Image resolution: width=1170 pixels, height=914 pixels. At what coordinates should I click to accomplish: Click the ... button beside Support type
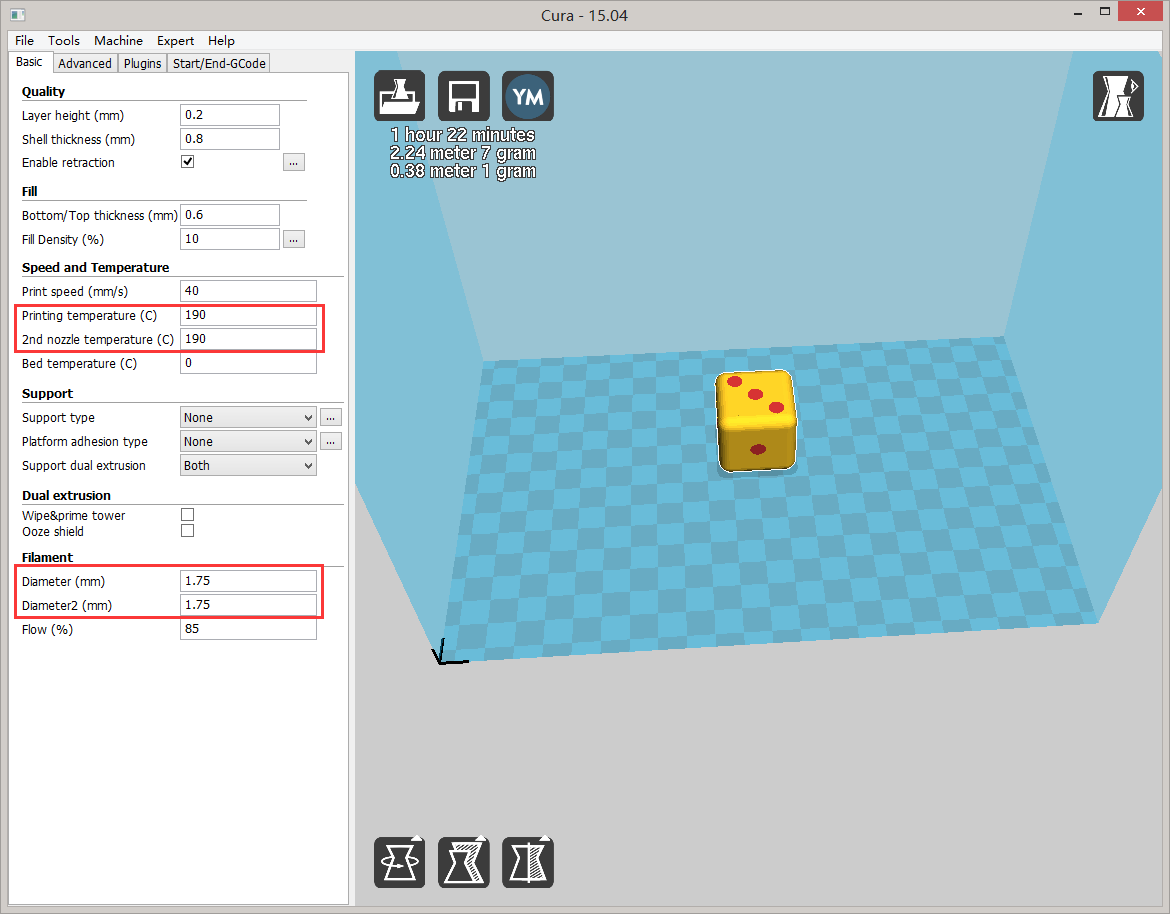[x=330, y=416]
